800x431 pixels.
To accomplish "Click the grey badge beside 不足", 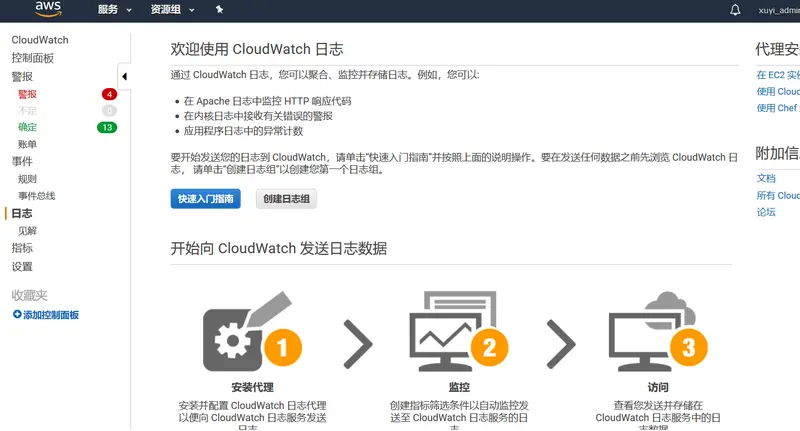I will click(109, 111).
